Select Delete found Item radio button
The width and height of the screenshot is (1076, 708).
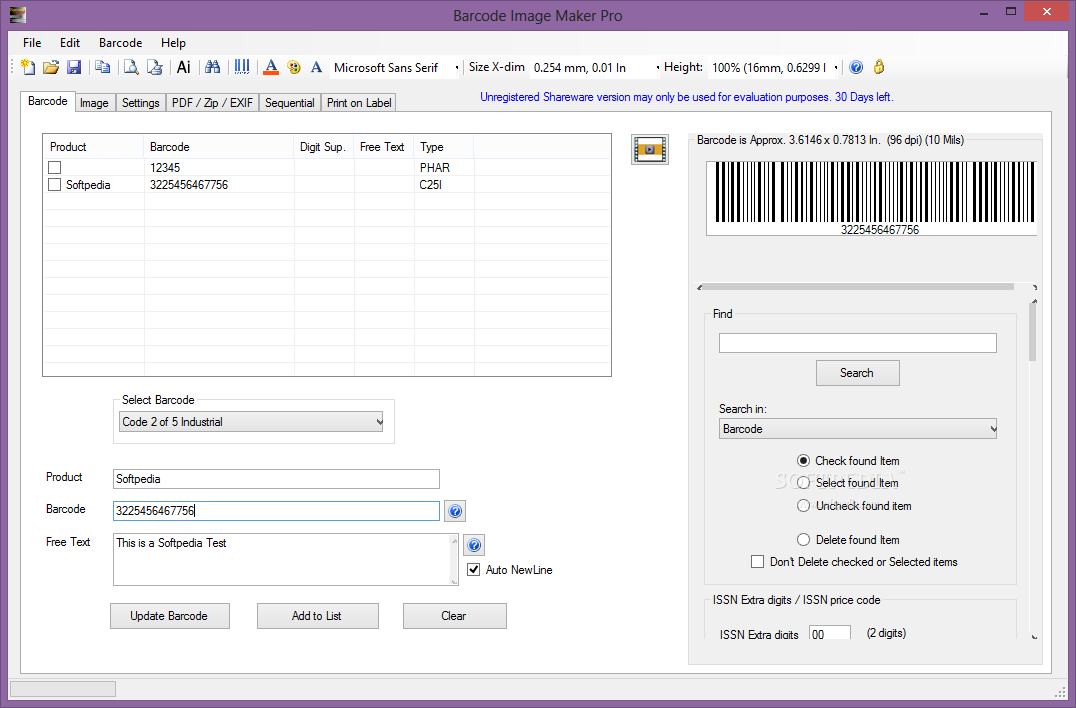[x=804, y=540]
